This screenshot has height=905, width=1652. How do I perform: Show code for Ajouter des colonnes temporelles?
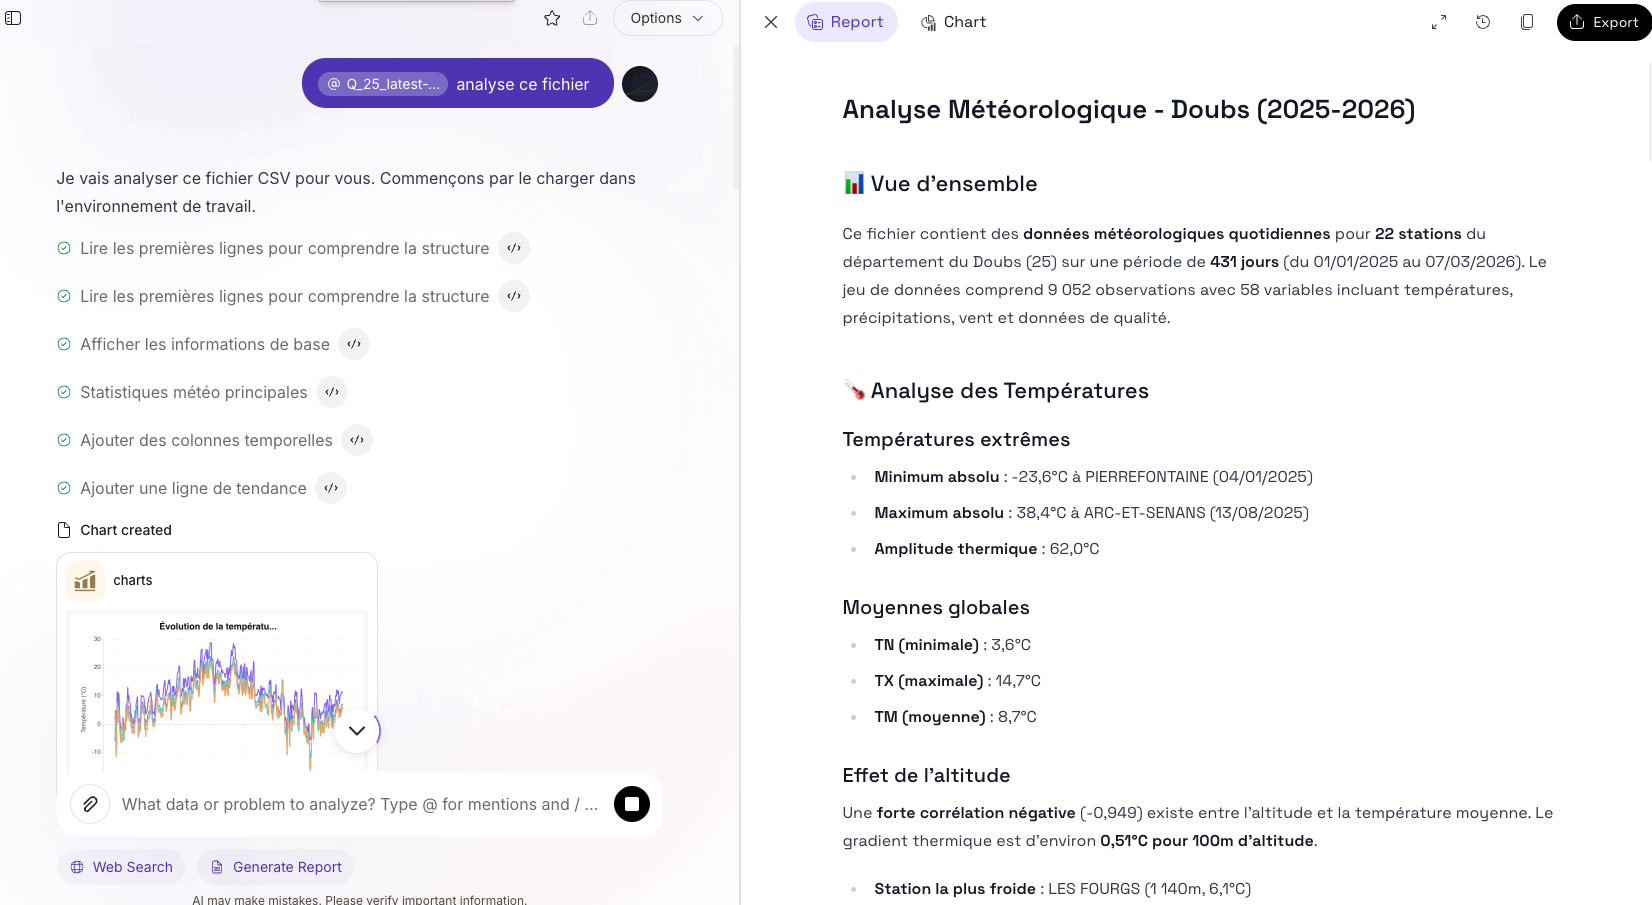(x=357, y=440)
